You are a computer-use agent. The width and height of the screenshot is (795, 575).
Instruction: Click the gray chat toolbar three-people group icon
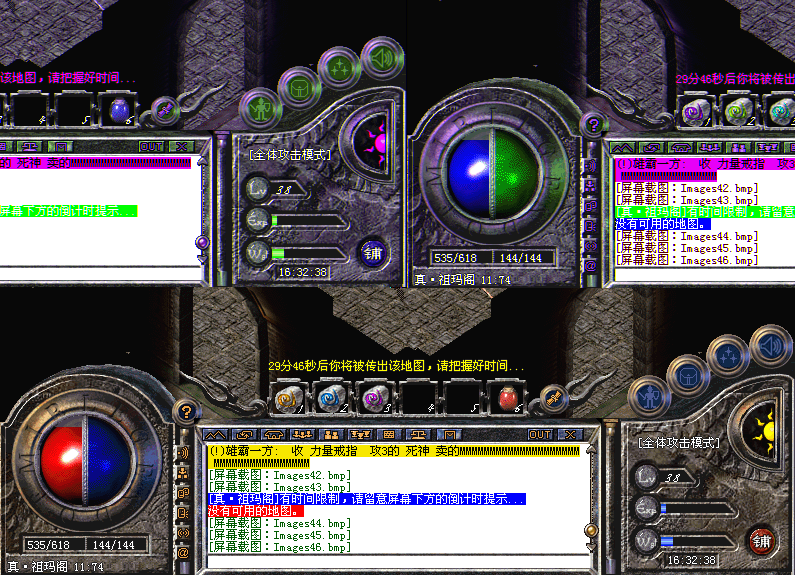click(303, 435)
